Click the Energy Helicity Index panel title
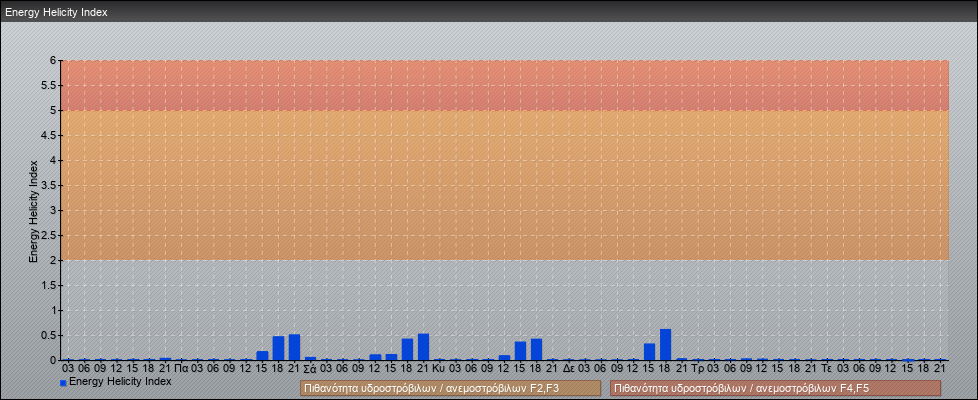 pyautogui.click(x=56, y=12)
